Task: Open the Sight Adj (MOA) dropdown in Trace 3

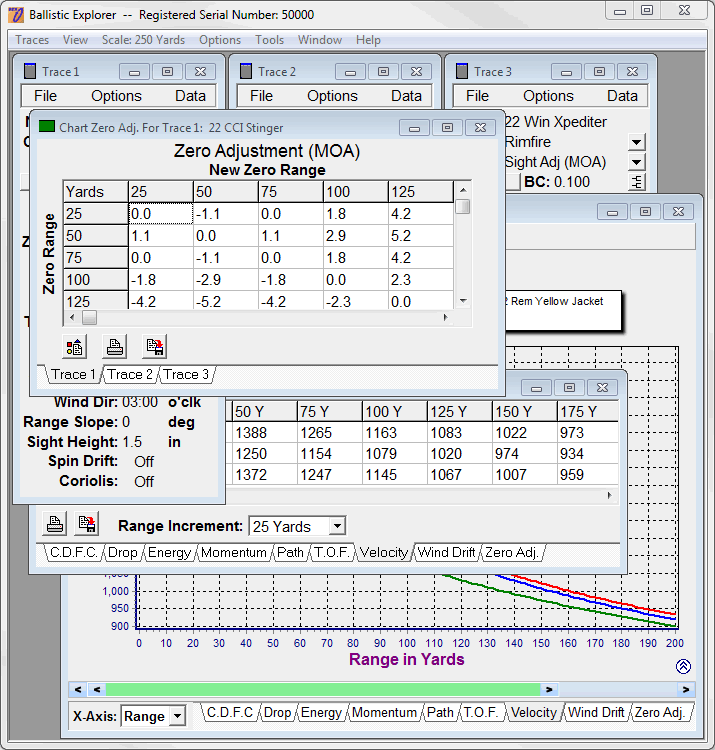Action: pyautogui.click(x=636, y=162)
